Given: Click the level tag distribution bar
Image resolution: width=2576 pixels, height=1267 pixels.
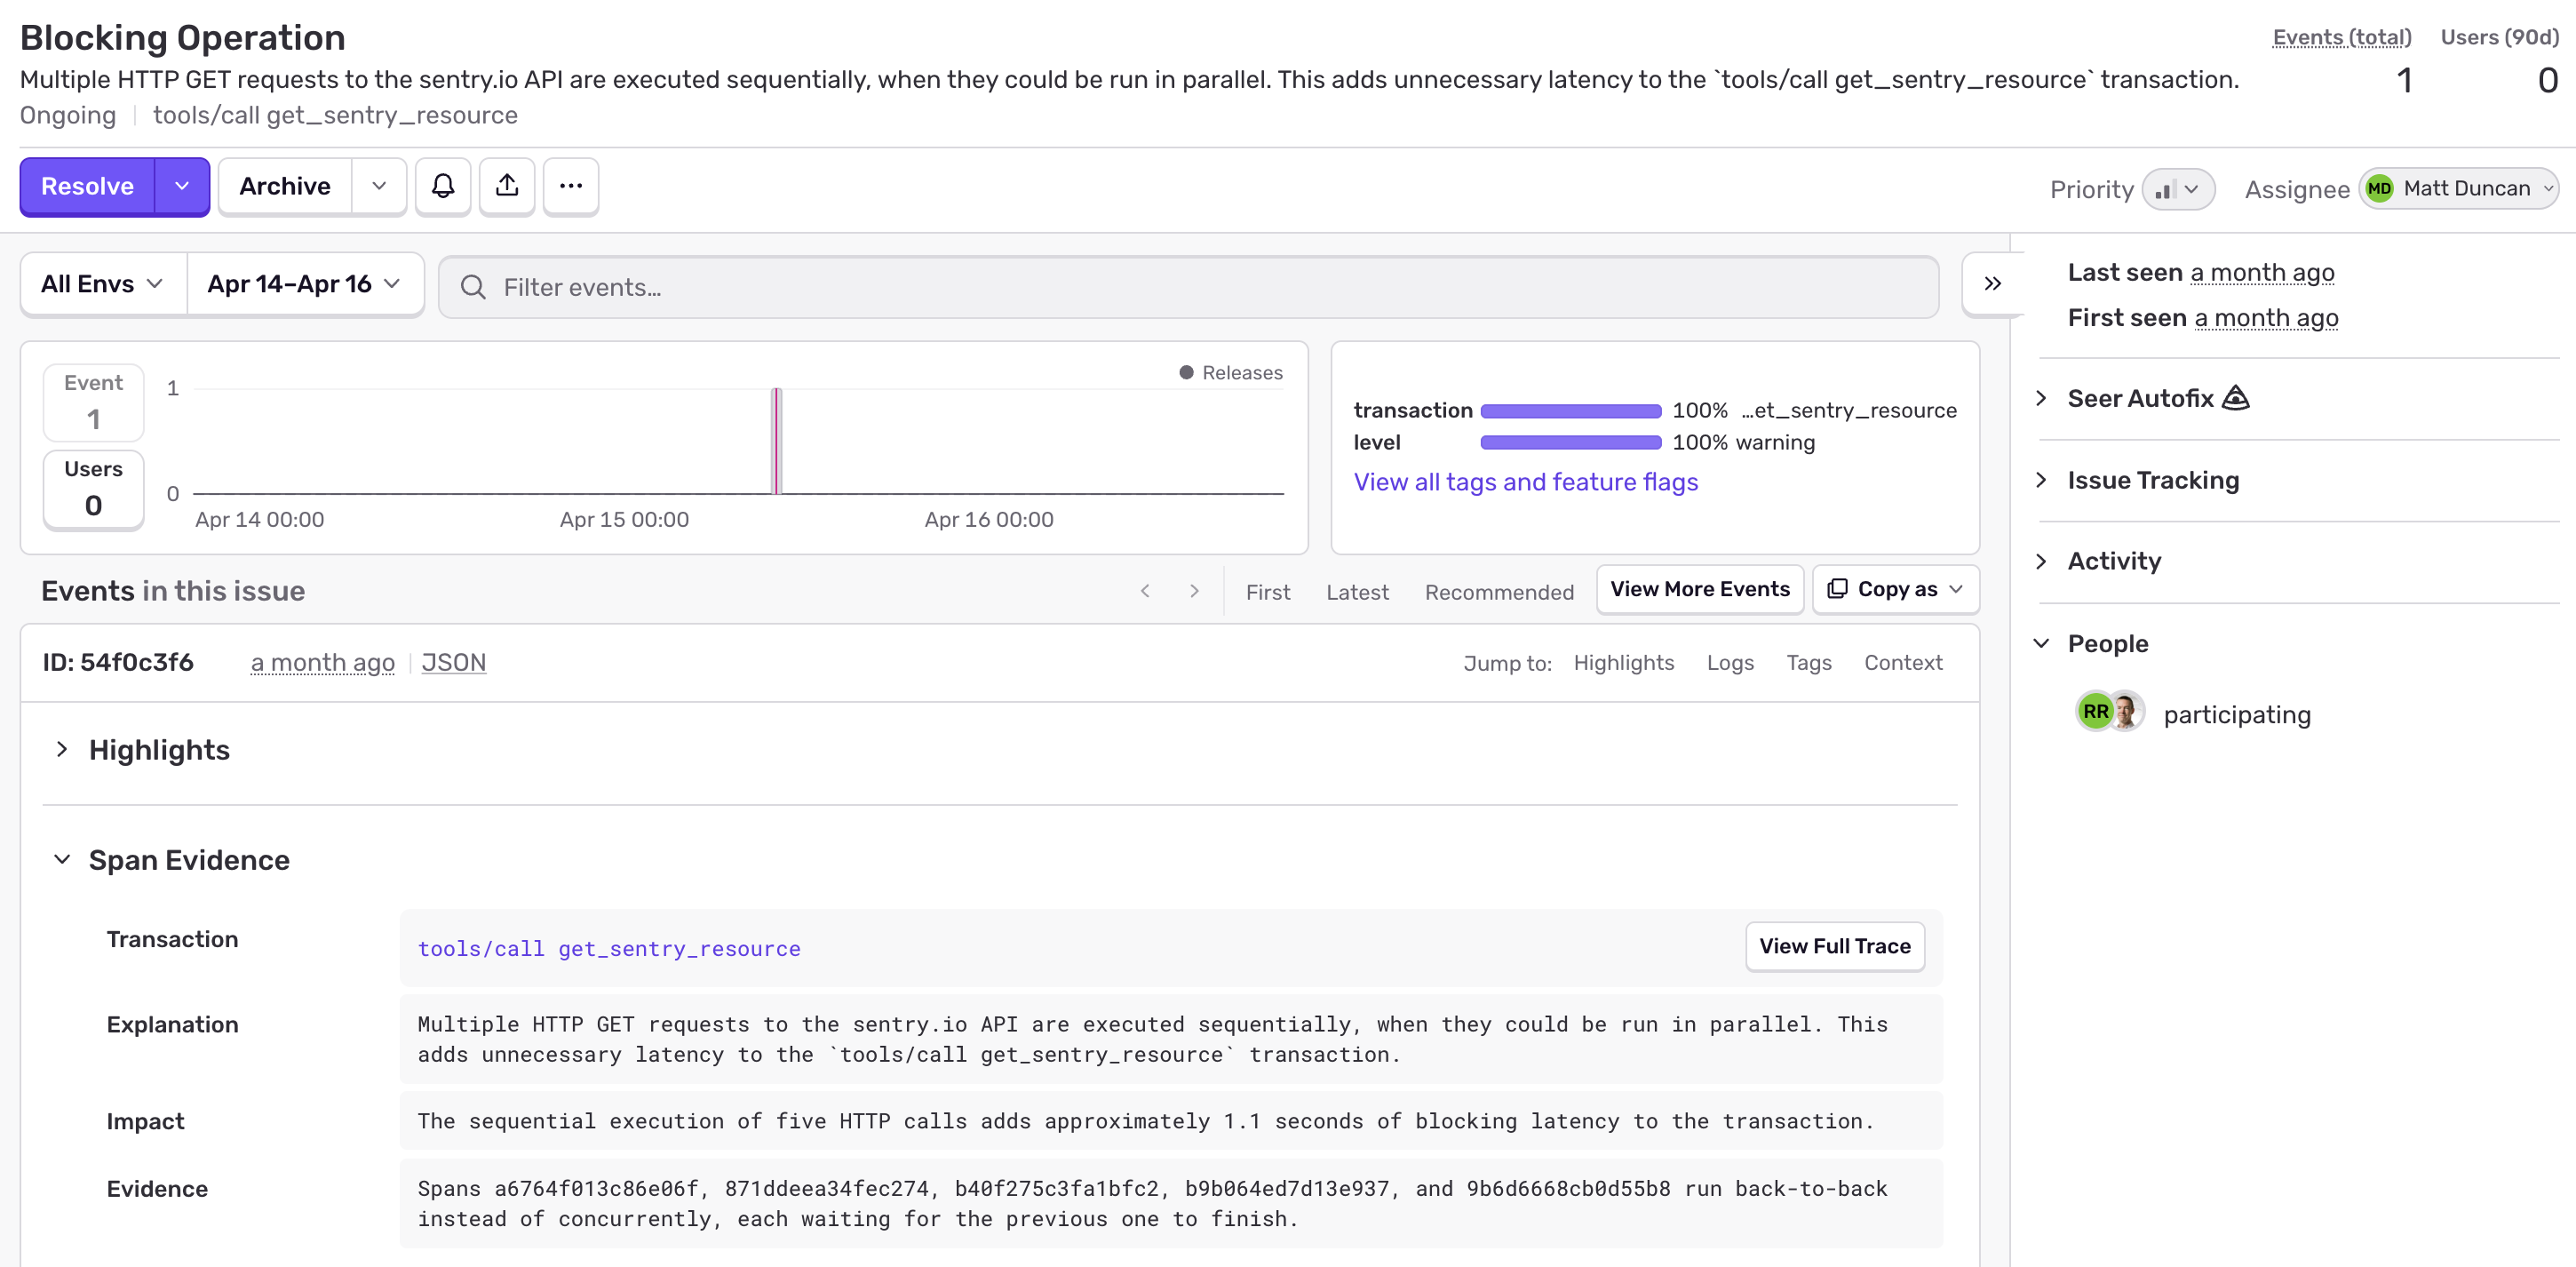Looking at the screenshot, I should click(1570, 443).
